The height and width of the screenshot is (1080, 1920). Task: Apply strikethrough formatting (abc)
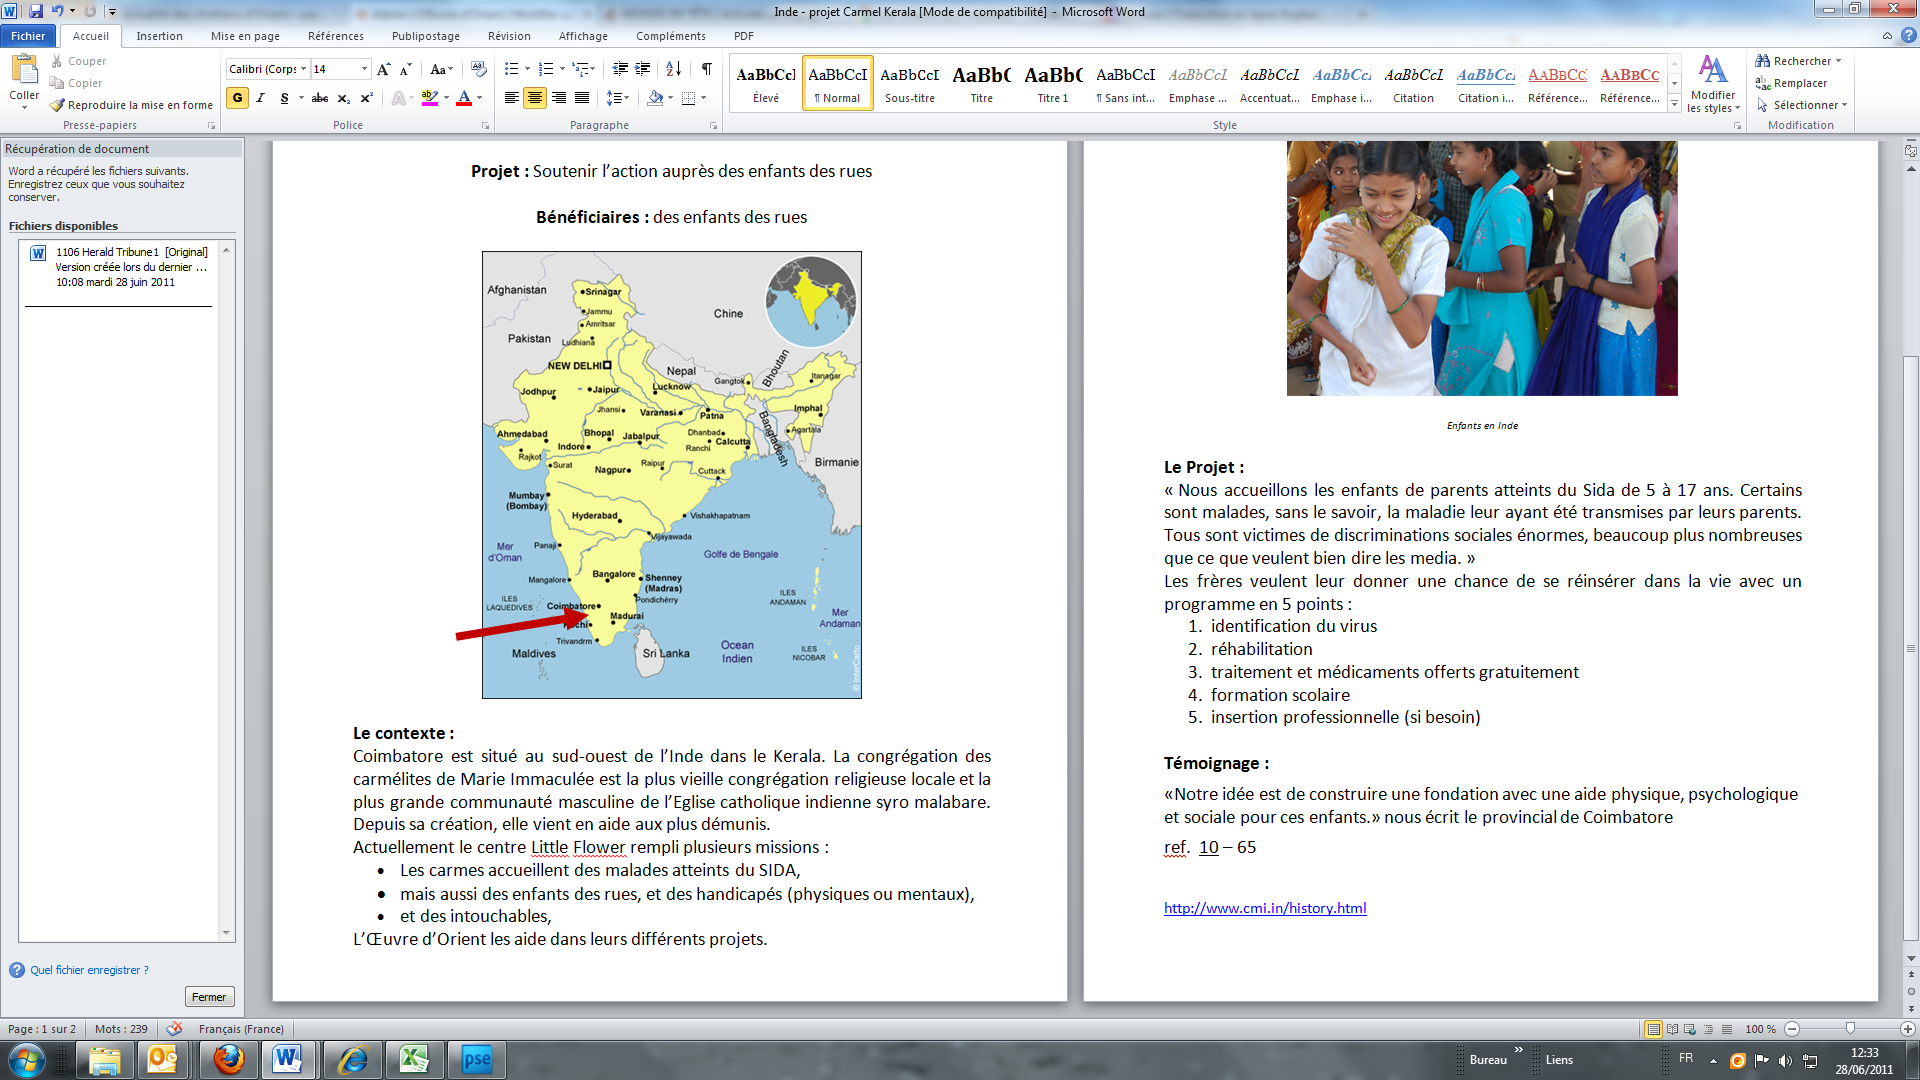320,98
